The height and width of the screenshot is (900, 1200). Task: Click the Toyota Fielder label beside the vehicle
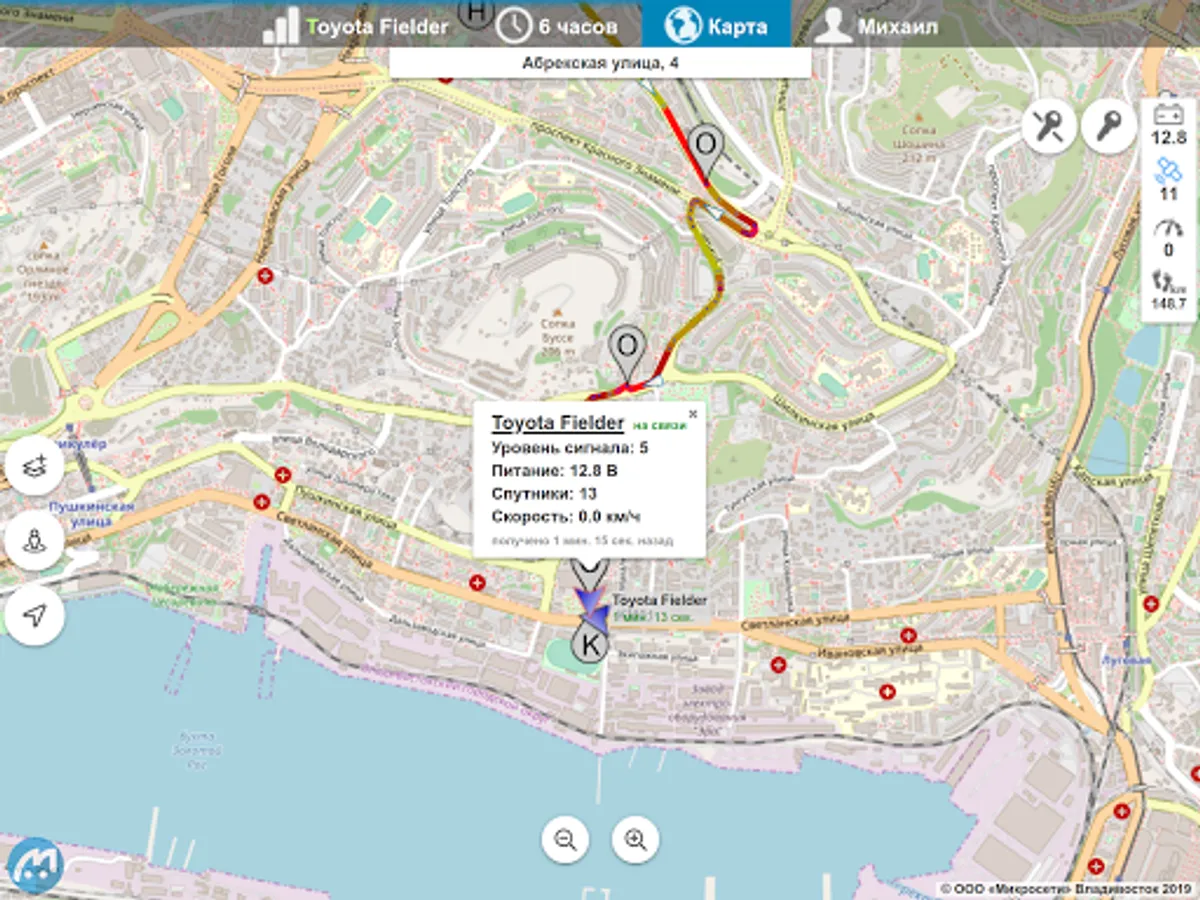coord(660,600)
